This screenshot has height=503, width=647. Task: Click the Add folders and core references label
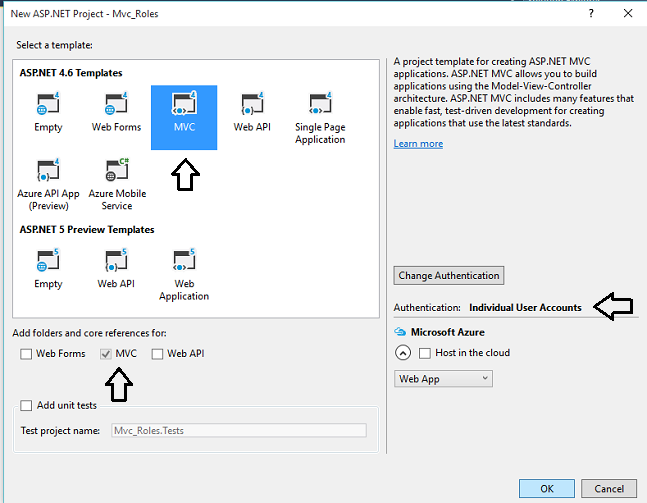90,333
